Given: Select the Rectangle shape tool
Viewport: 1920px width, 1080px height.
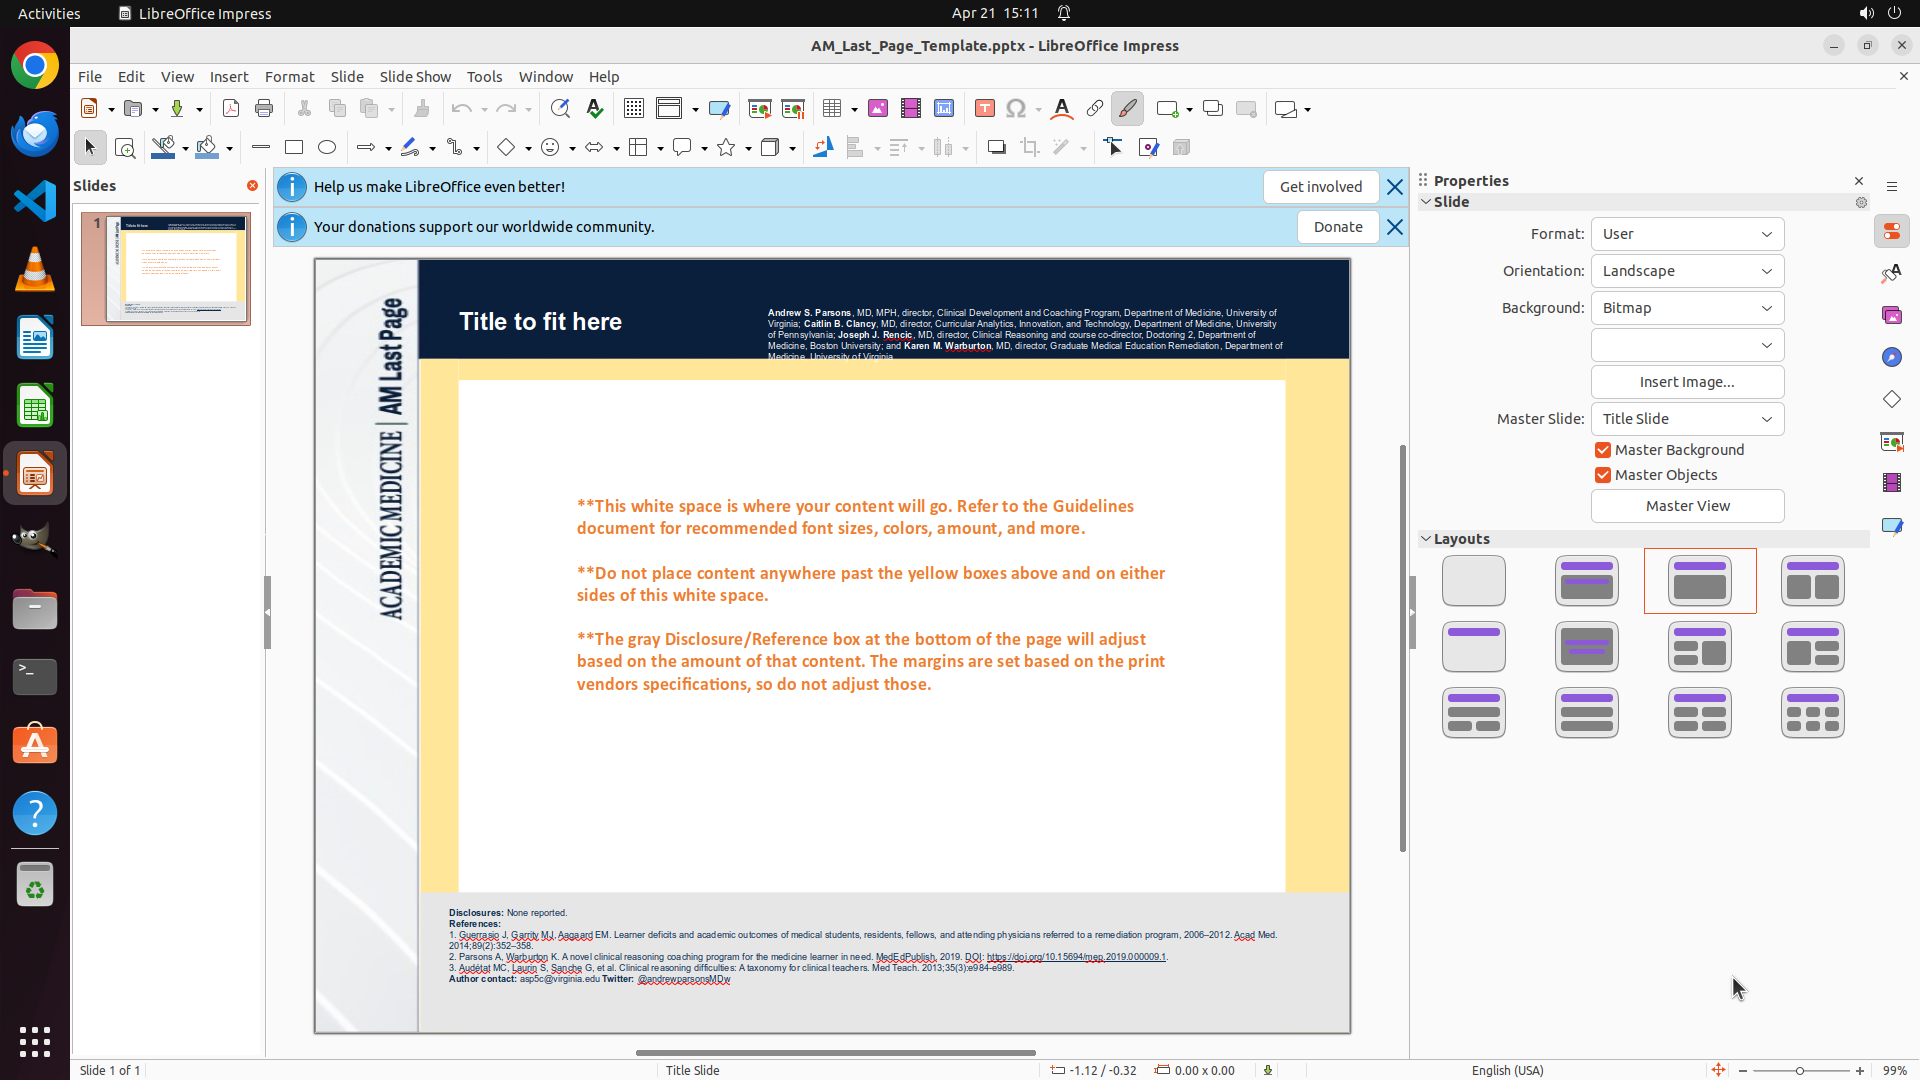Looking at the screenshot, I should (294, 148).
